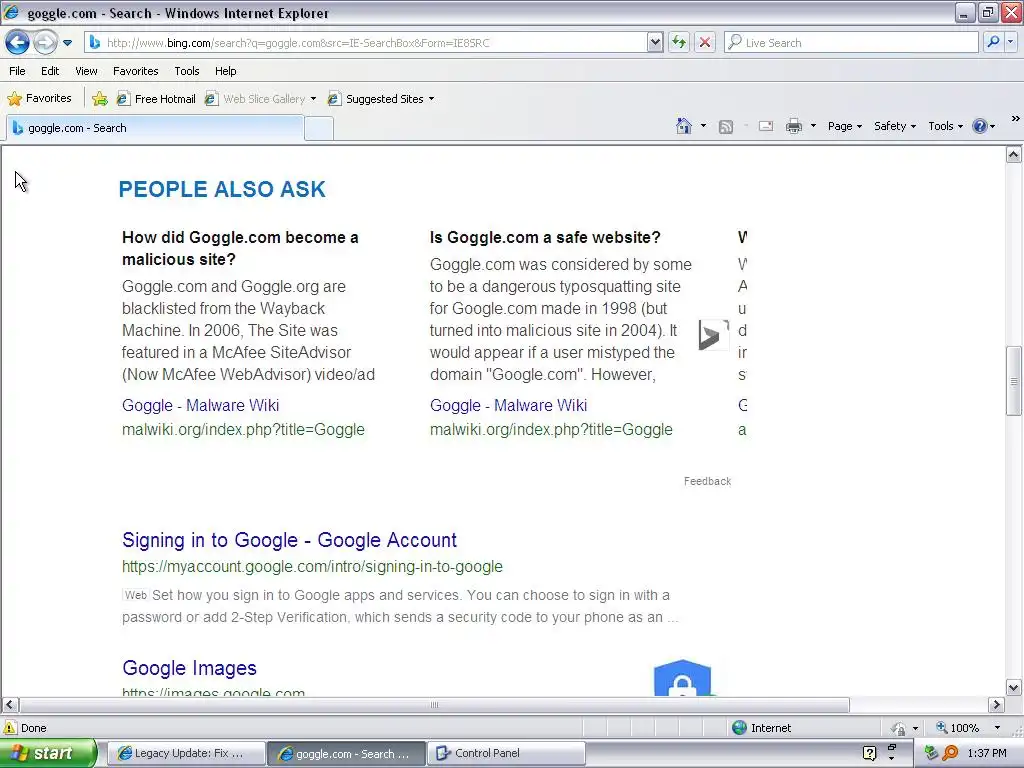Screen dimensions: 1024x768
Task: Open the Favorites star button
Action: [x=39, y=99]
